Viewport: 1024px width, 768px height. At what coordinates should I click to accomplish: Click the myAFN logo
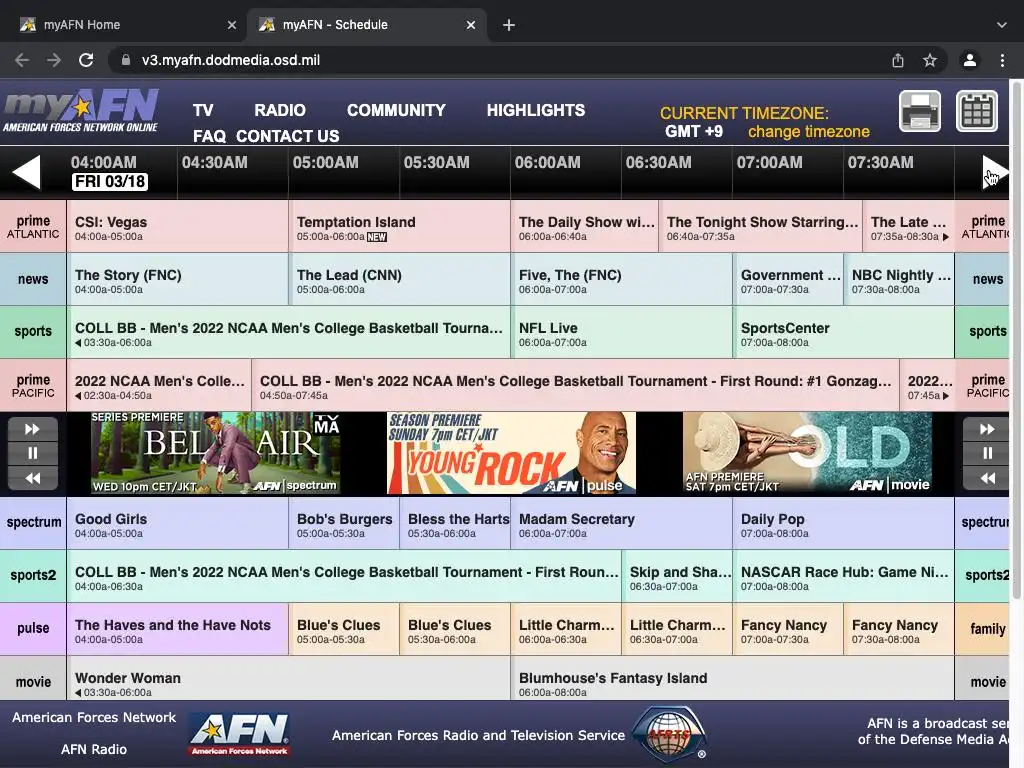(80, 111)
